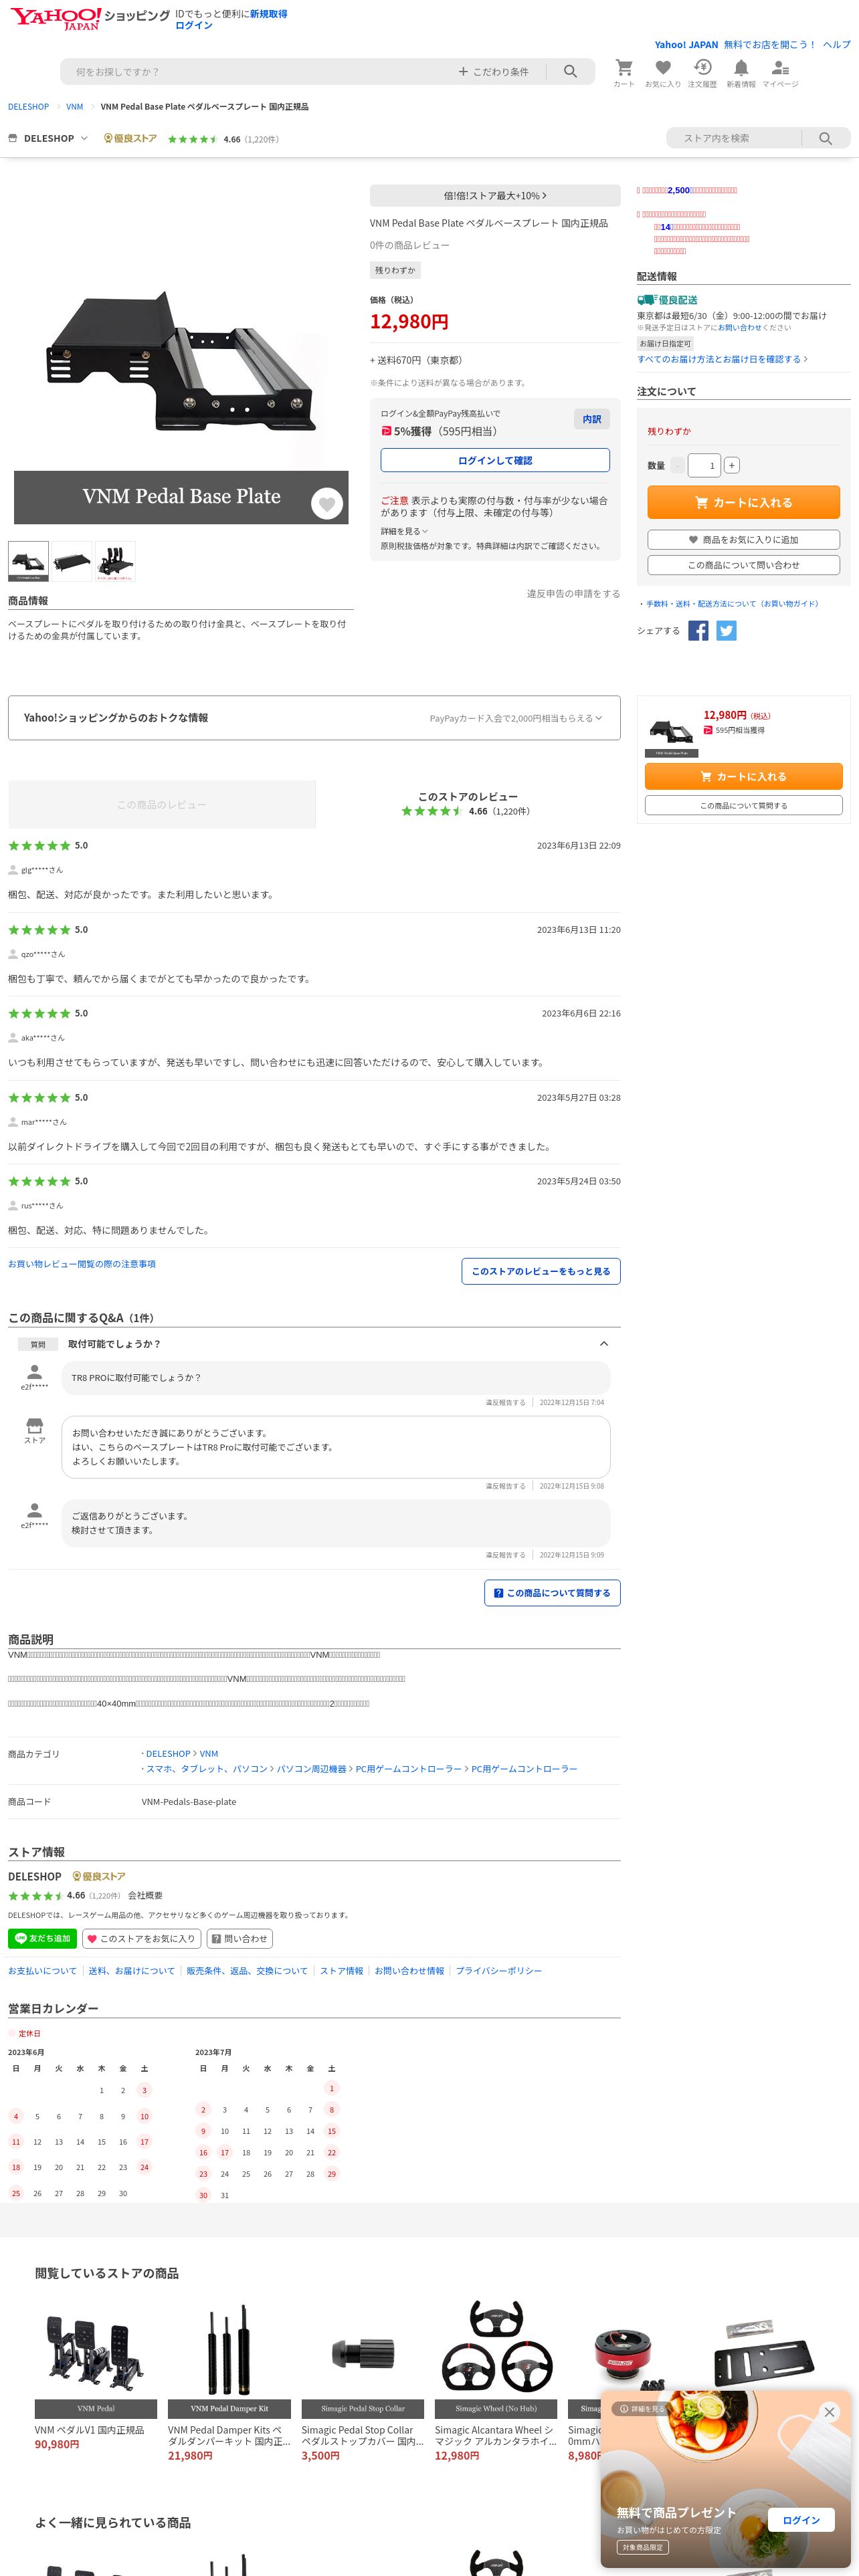This screenshot has height=2576, width=859.
Task: Collapse the 取付可能でしょうか？ Q&A item
Action: click(603, 1344)
